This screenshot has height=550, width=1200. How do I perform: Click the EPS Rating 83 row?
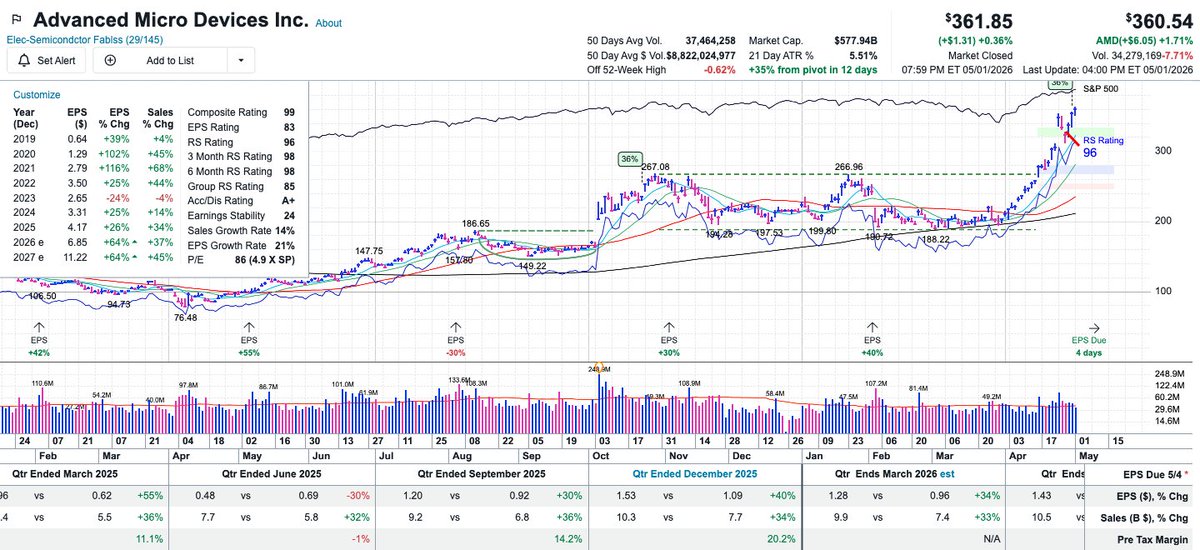(x=242, y=127)
